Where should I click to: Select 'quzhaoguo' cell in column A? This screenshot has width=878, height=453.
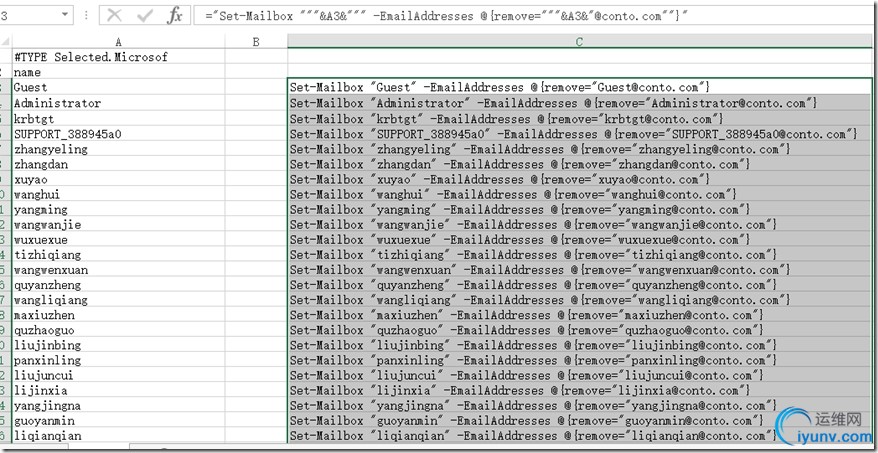click(119, 330)
